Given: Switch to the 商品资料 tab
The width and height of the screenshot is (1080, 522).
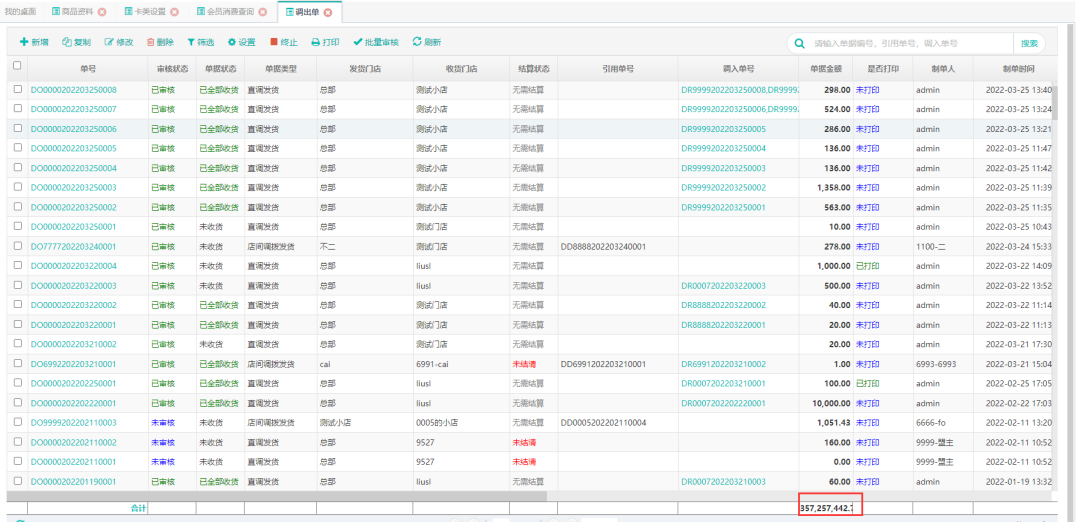Looking at the screenshot, I should coord(78,12).
